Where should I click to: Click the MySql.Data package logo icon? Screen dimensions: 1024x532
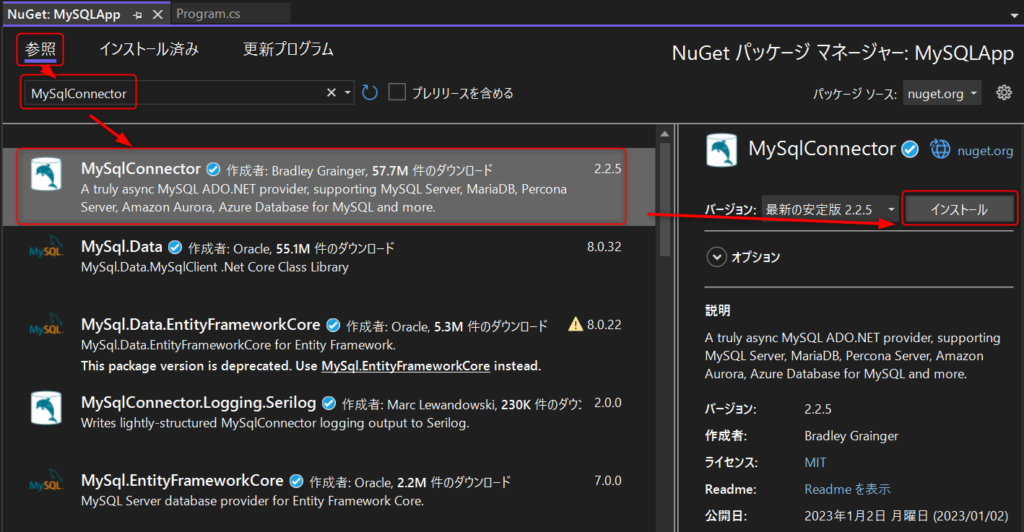pyautogui.click(x=46, y=249)
